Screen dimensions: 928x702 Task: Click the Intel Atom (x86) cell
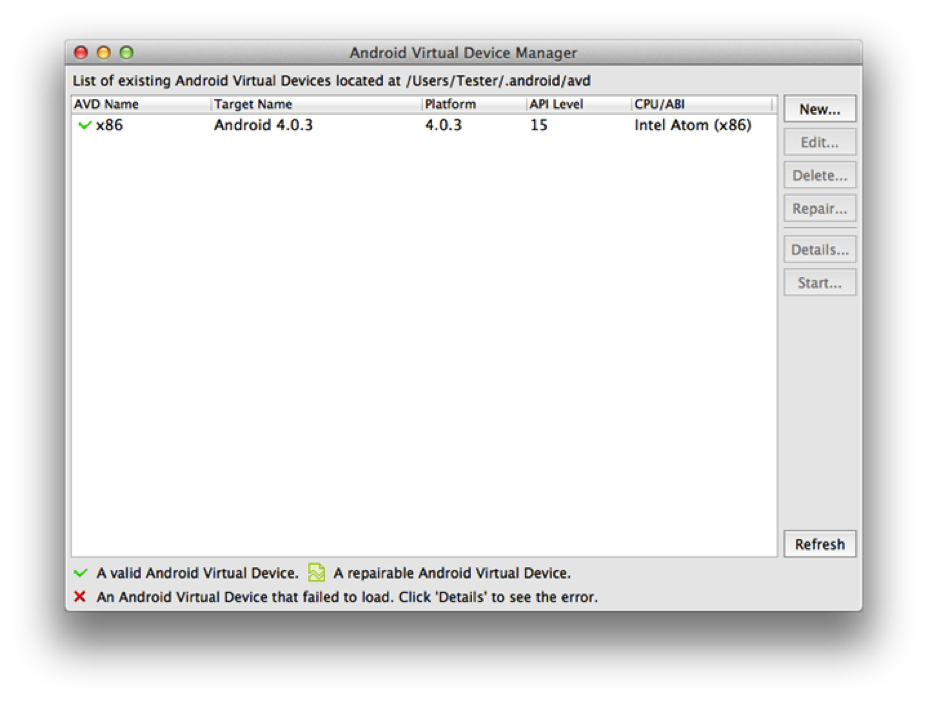pyautogui.click(x=692, y=126)
